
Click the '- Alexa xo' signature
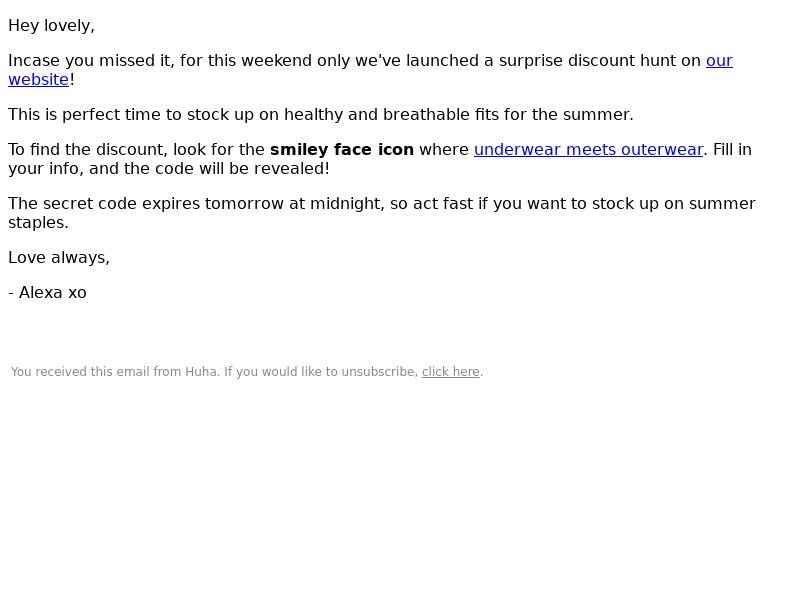(47, 293)
